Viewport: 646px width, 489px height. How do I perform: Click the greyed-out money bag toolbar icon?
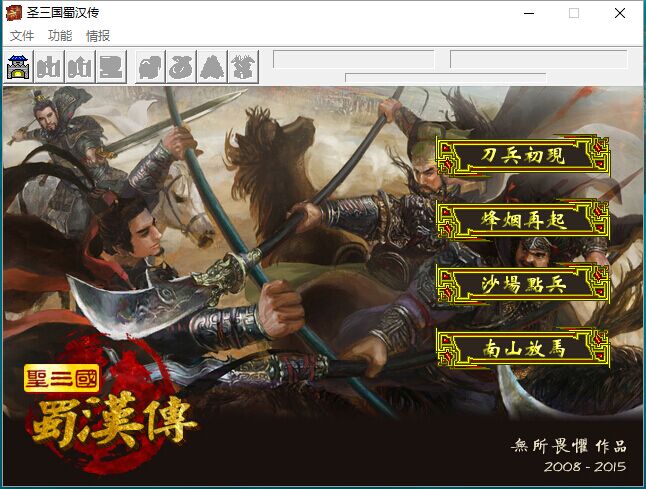point(179,67)
